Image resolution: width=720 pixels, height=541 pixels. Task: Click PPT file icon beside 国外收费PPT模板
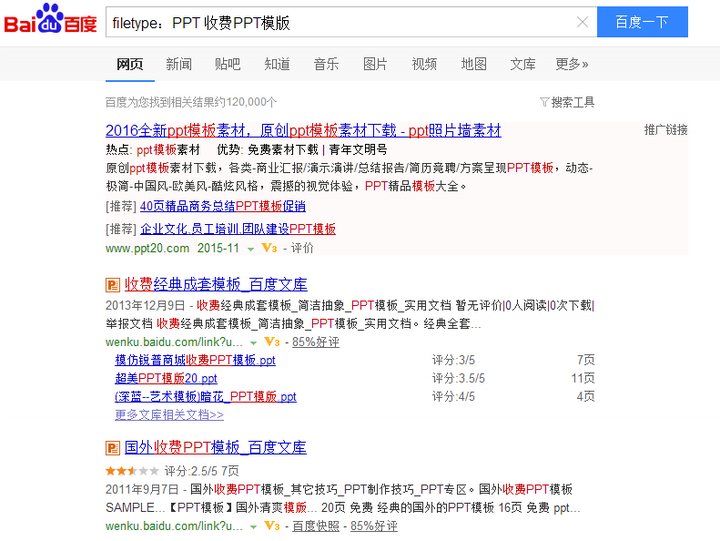point(112,448)
